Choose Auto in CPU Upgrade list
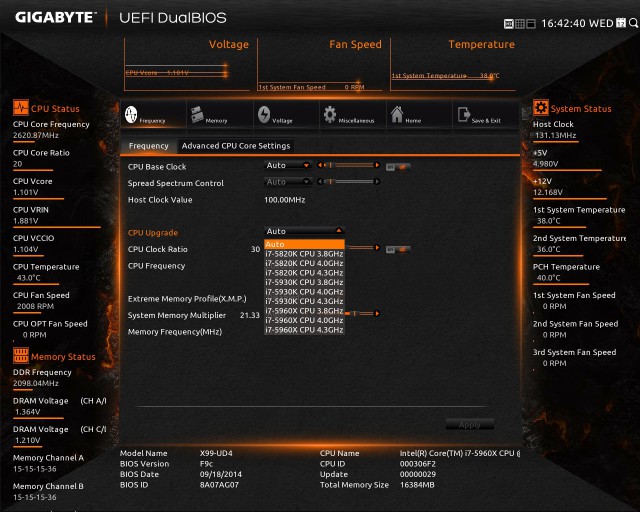The image size is (640, 512). tap(304, 244)
